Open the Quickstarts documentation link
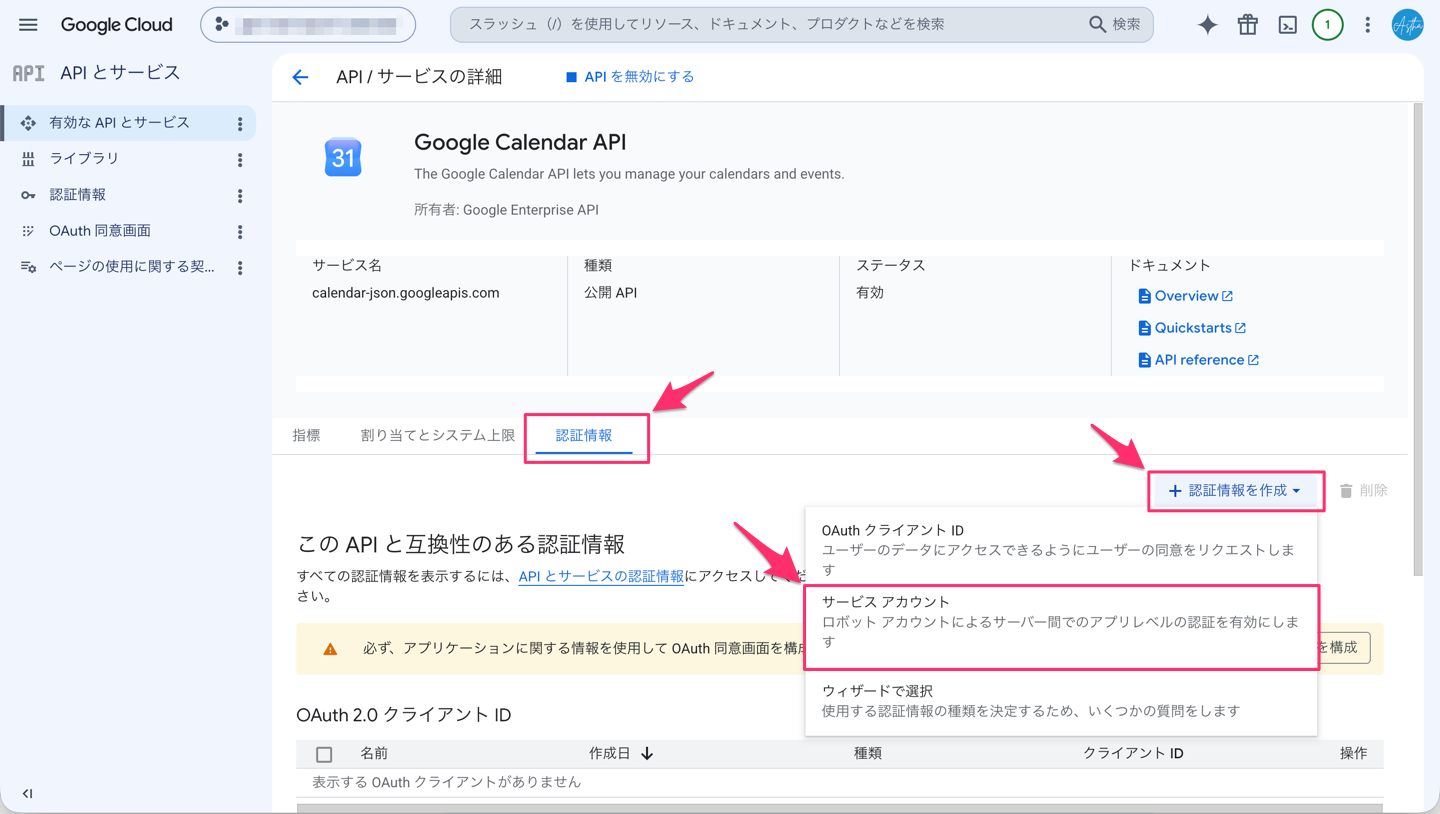The height and width of the screenshot is (814, 1440). [x=1192, y=328]
